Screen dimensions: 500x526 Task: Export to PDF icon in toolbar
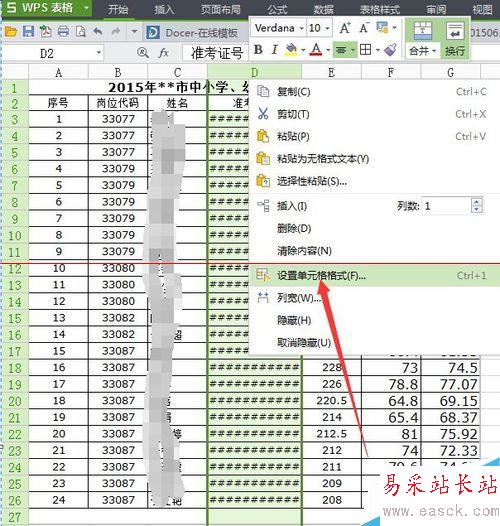click(46, 32)
